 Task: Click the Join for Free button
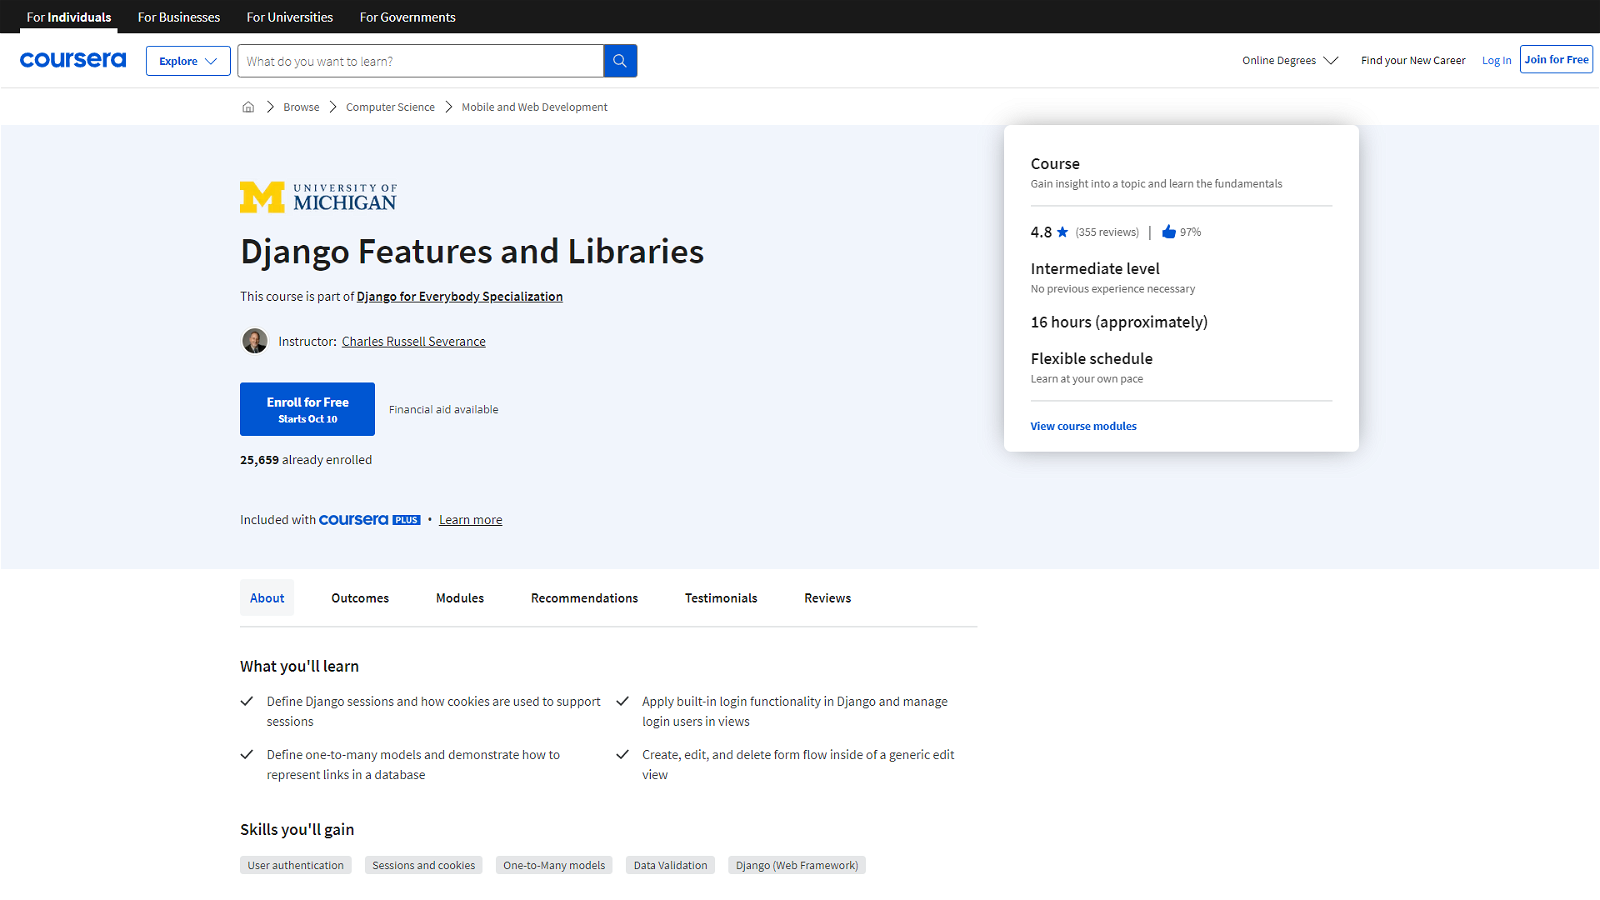pos(1556,60)
